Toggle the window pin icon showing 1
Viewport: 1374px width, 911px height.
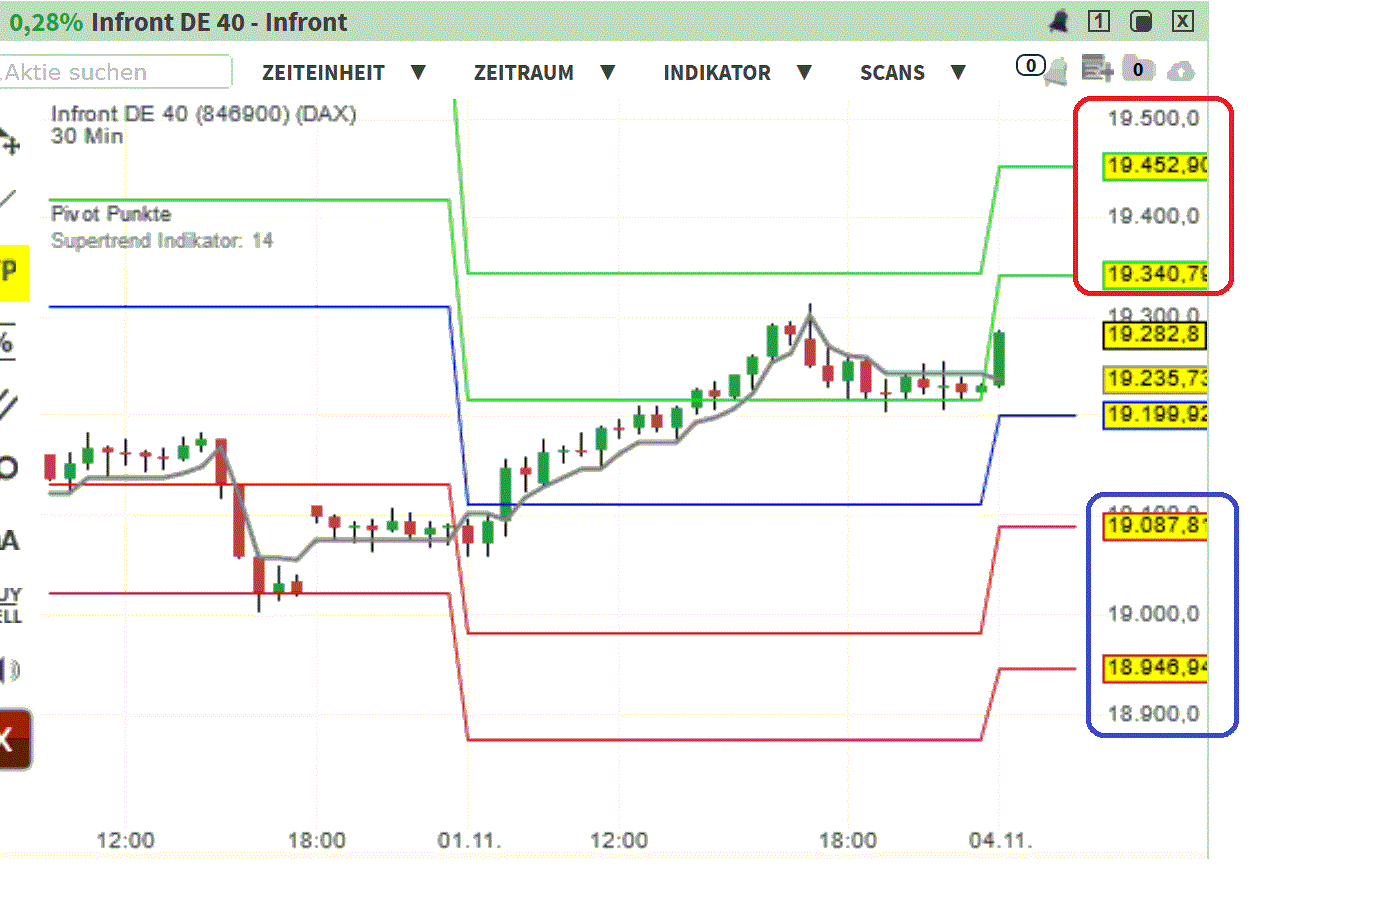tap(1101, 21)
